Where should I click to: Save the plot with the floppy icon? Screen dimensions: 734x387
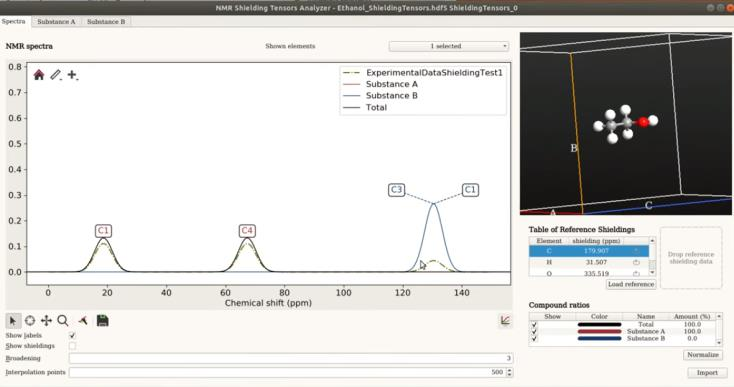(103, 321)
